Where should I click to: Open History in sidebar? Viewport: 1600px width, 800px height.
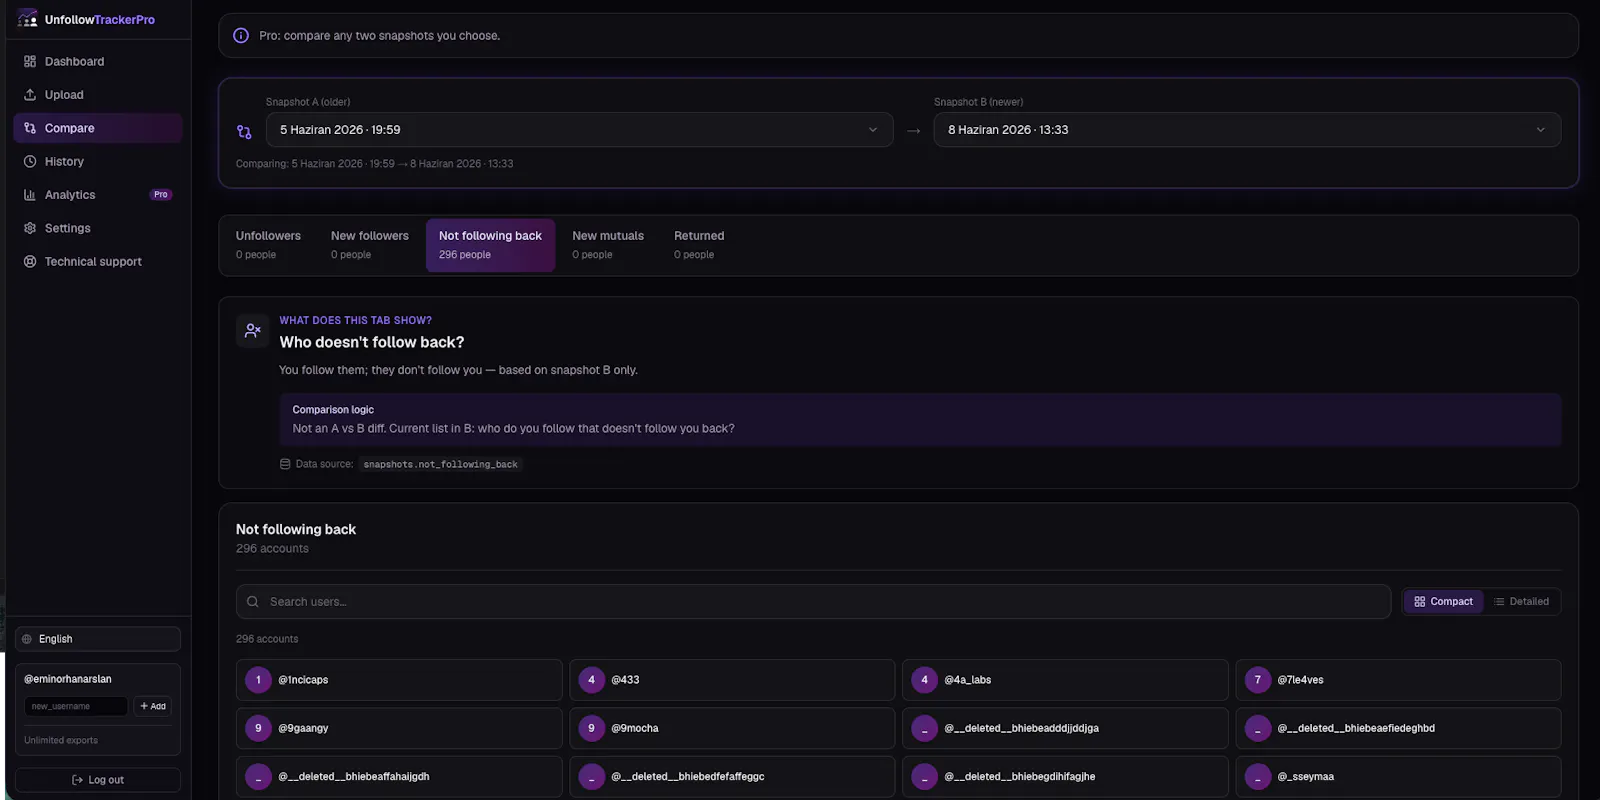[x=98, y=161]
